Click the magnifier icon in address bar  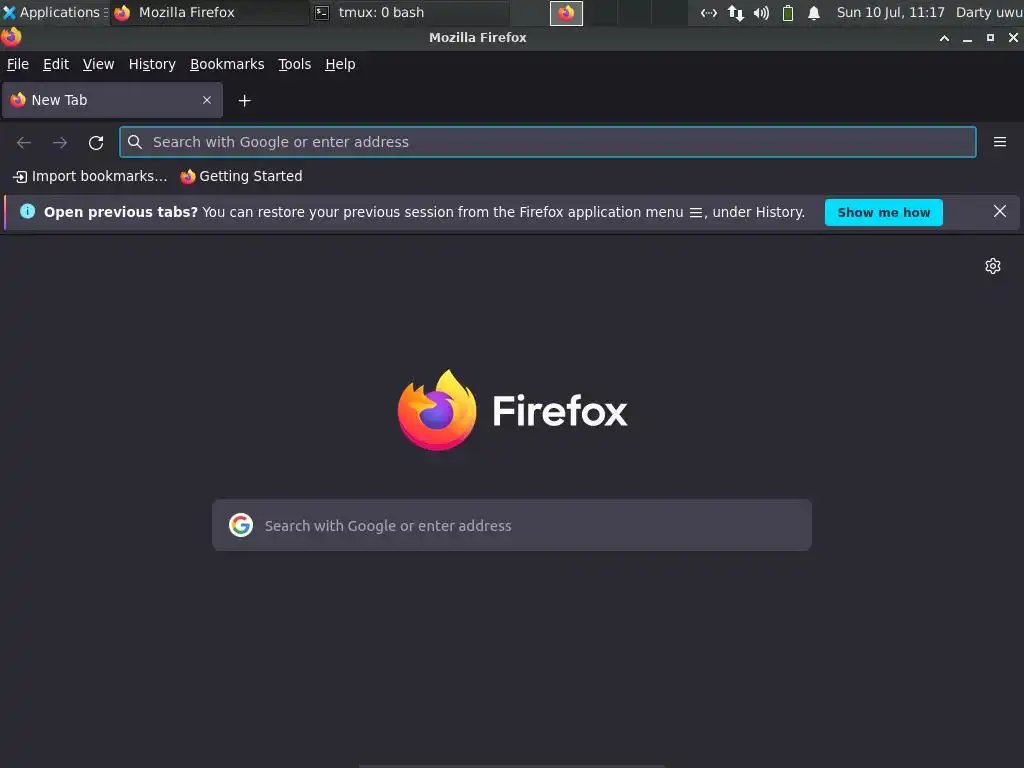(135, 142)
